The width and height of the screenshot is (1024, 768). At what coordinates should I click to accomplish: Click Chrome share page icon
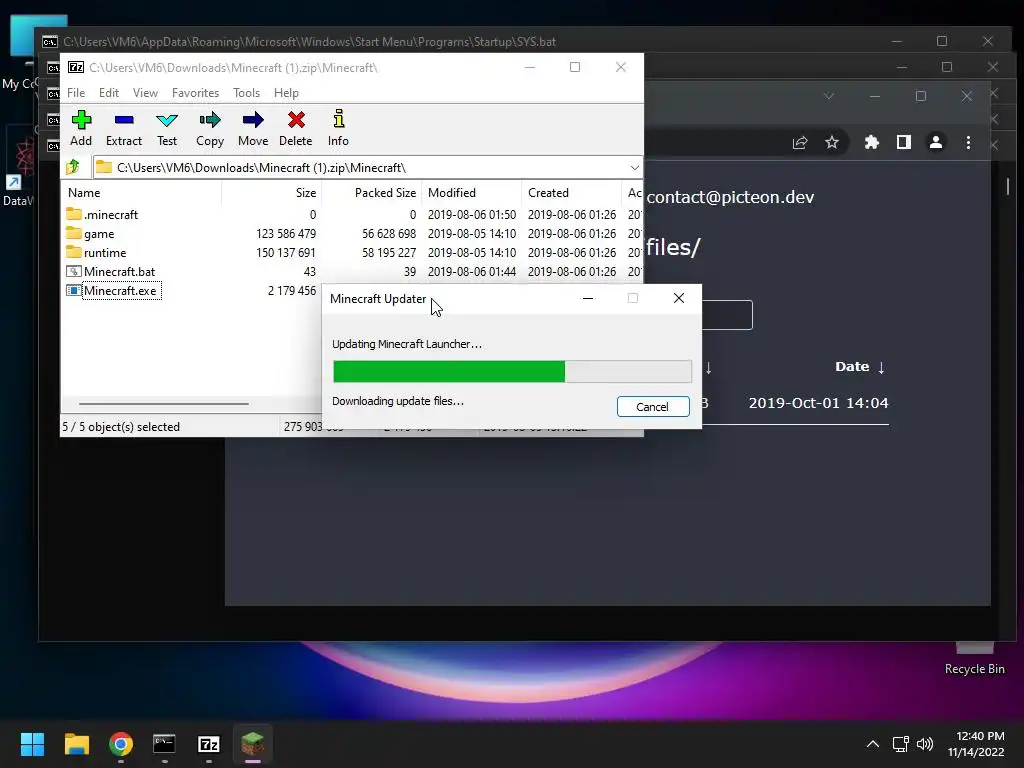pyautogui.click(x=800, y=142)
